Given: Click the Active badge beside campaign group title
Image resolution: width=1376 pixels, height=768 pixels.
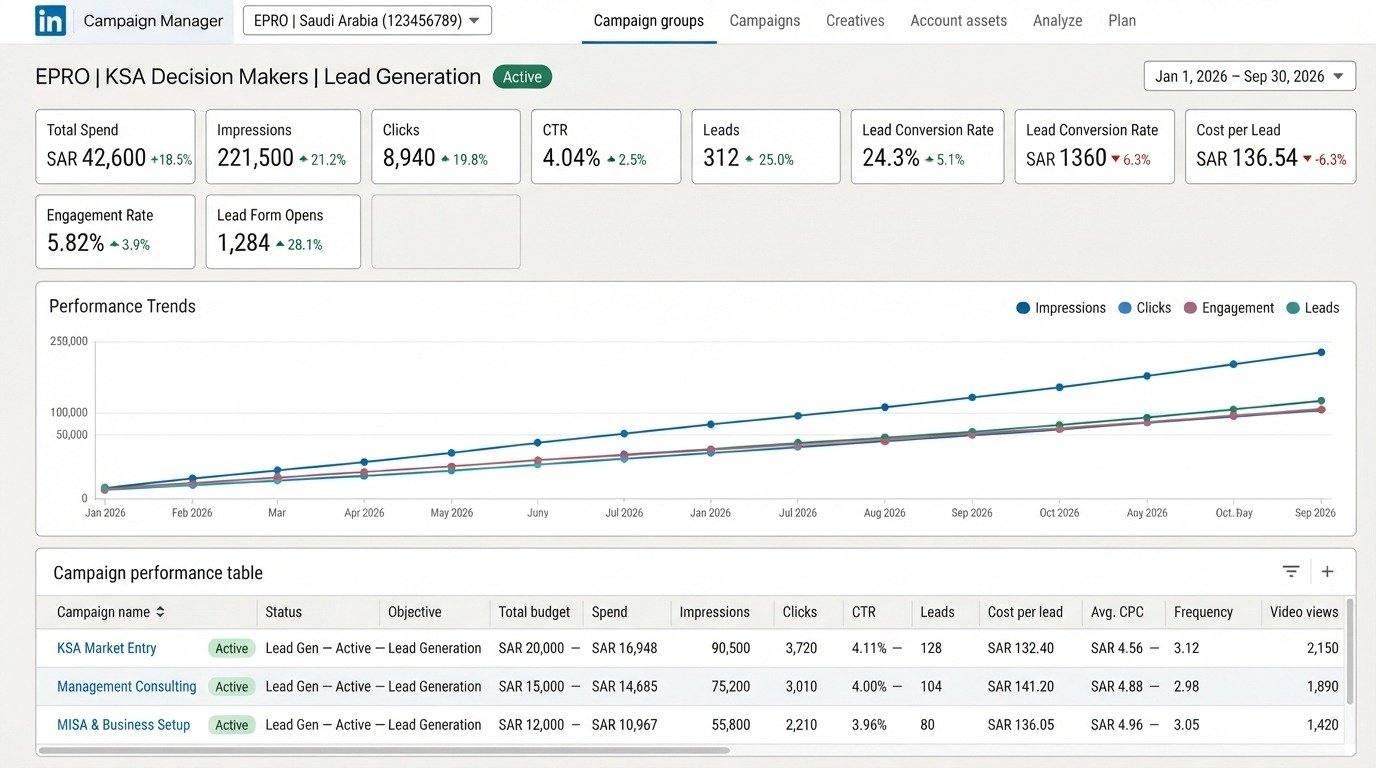Looking at the screenshot, I should (x=522, y=77).
